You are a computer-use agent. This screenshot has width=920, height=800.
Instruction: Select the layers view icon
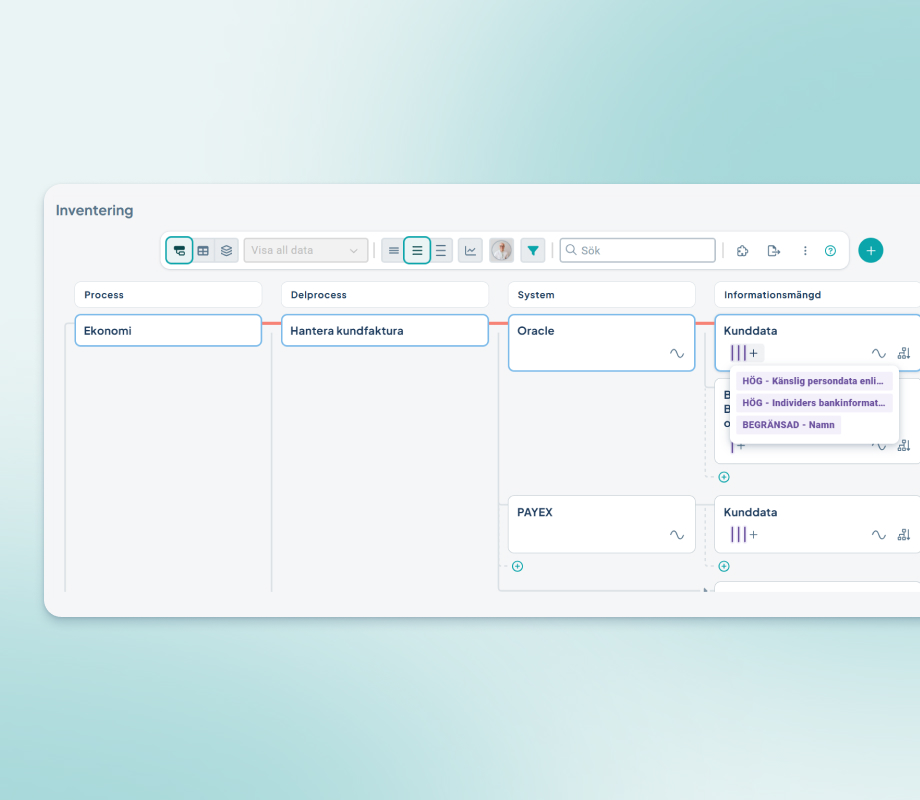point(227,250)
